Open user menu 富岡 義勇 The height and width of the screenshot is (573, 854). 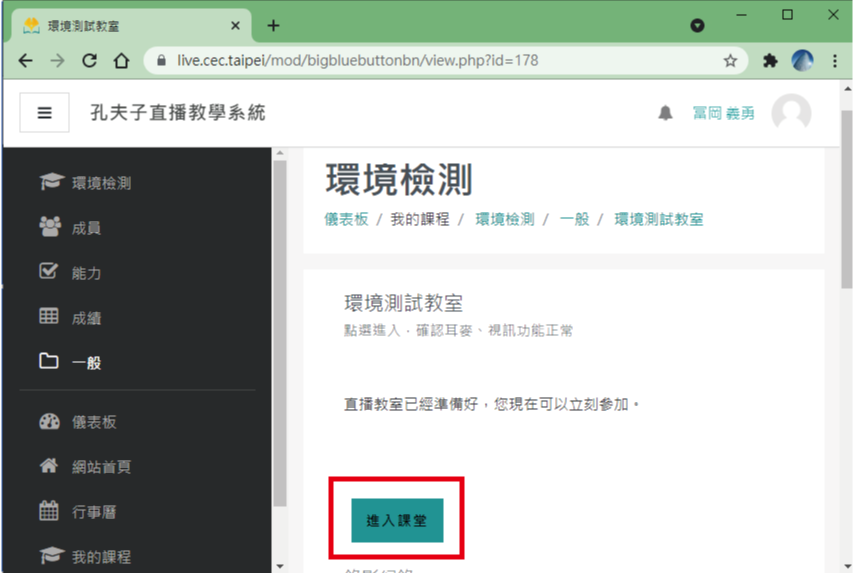(x=723, y=113)
